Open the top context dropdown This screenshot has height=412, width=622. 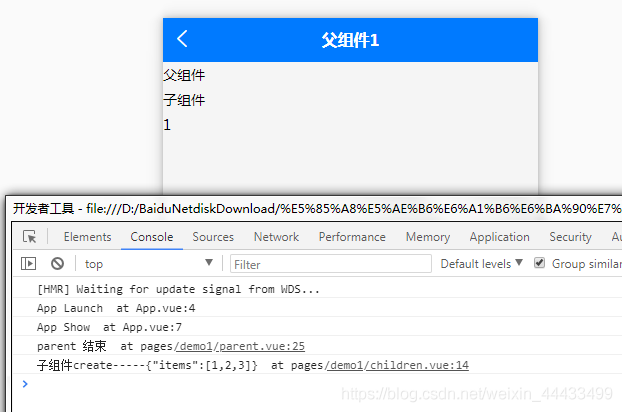pos(148,264)
